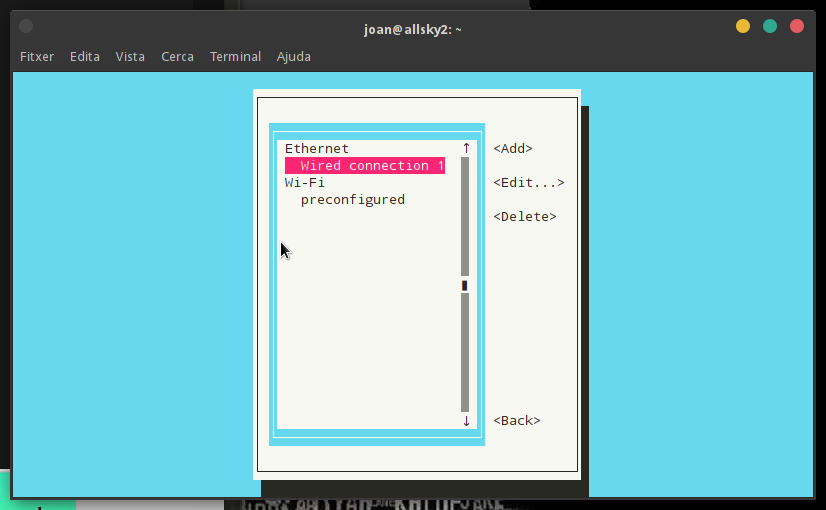The width and height of the screenshot is (826, 510).
Task: Click the scroll up arrow in list
Action: (x=466, y=149)
